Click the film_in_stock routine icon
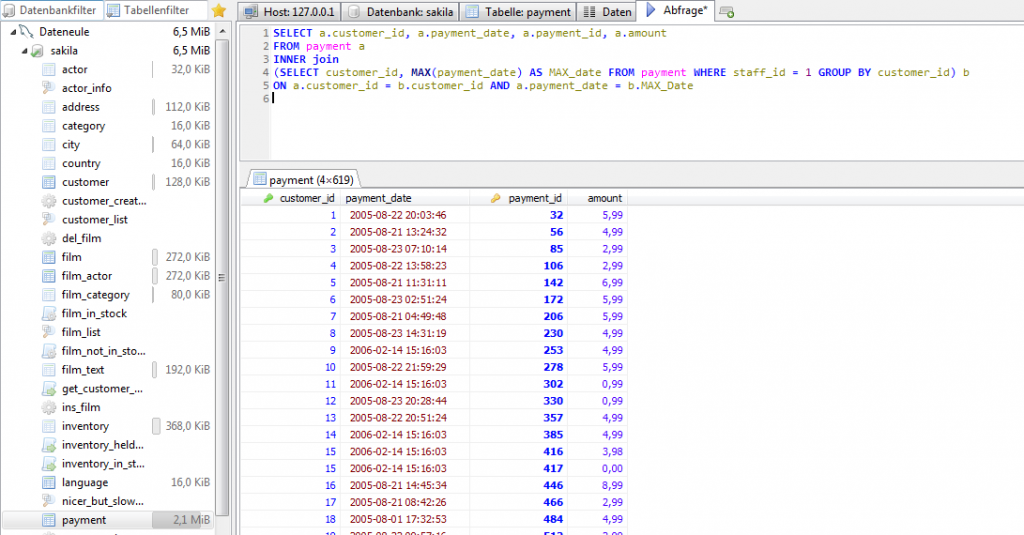This screenshot has width=1024, height=535. pos(49,313)
